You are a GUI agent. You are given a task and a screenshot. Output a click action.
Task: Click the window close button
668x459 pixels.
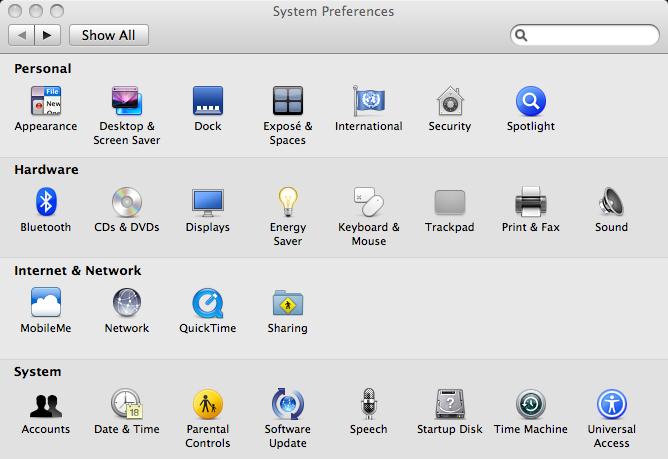15,11
